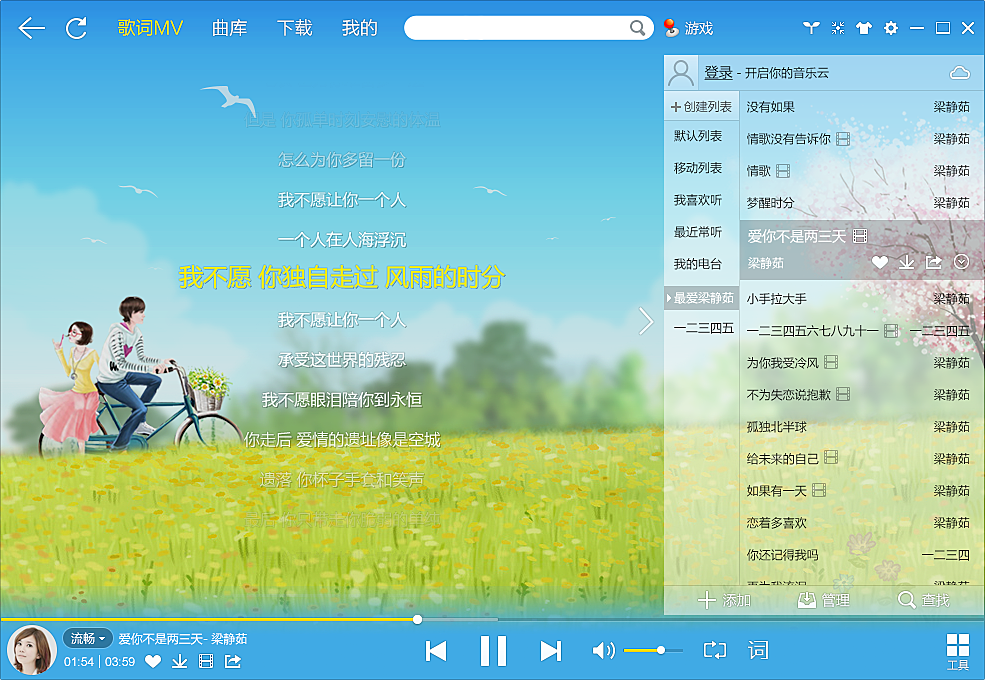Collapse the 最爱梁静茹 list triangle

pyautogui.click(x=668, y=298)
